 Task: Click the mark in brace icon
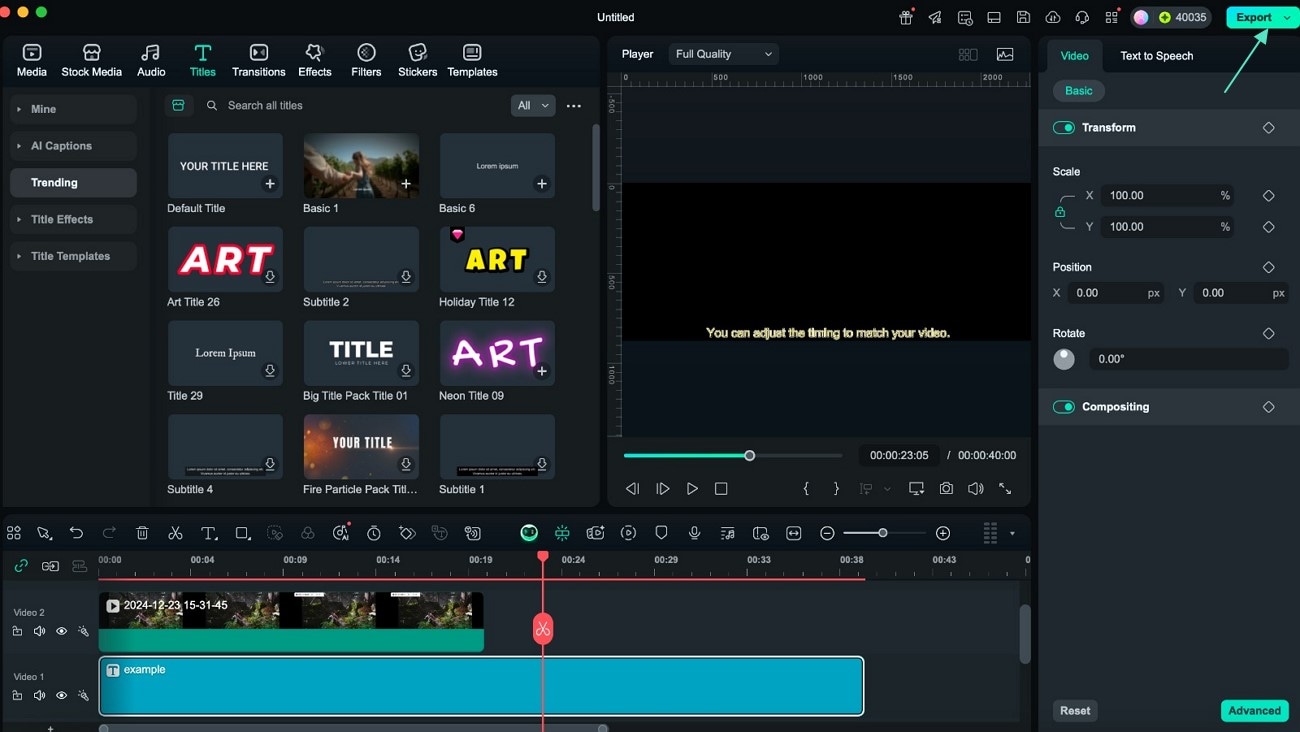point(806,489)
